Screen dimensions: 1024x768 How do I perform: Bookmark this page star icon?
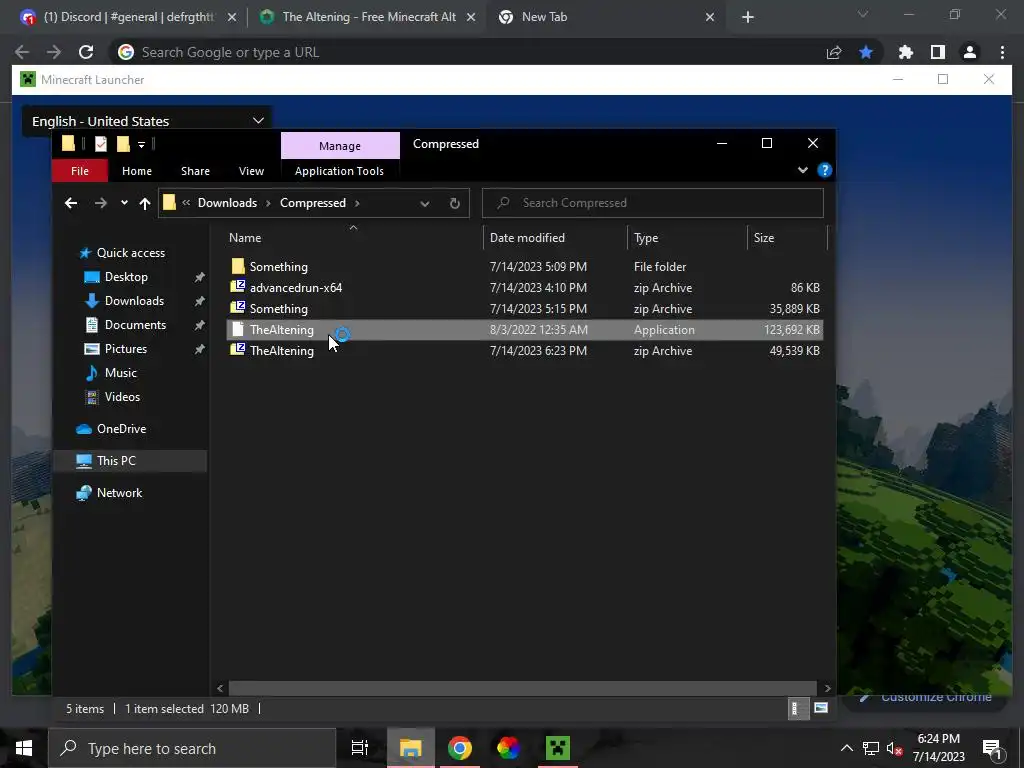(x=866, y=52)
